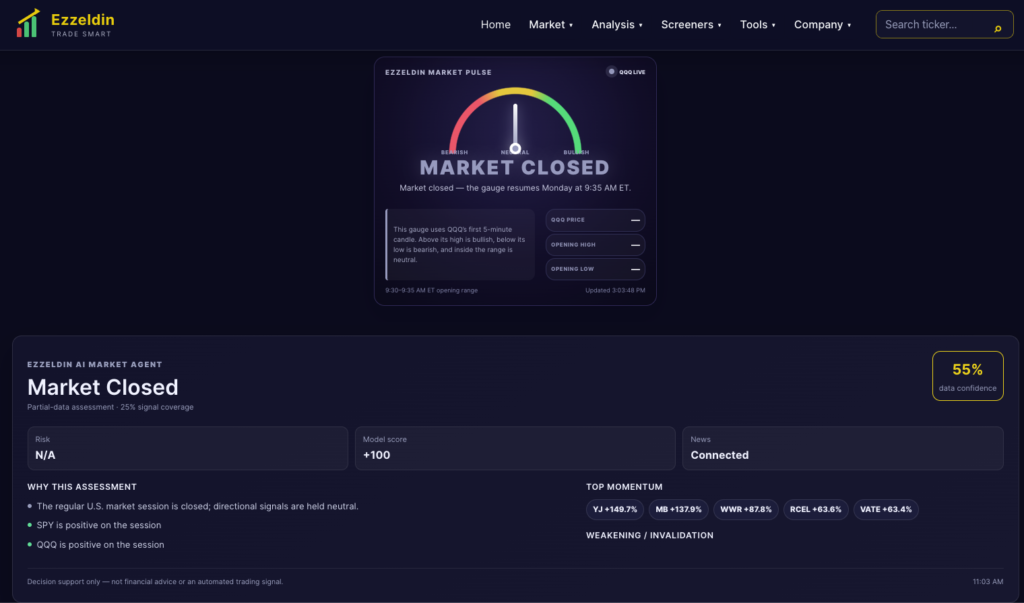
Task: Click the OPENING HIGH value row
Action: [x=595, y=245]
